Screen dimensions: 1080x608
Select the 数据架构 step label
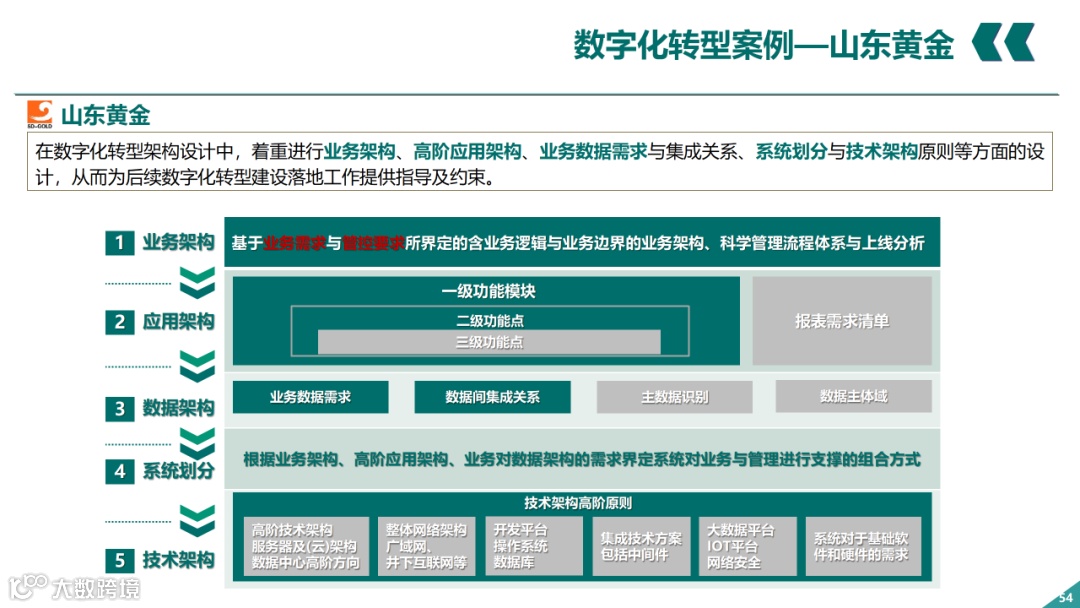pos(178,408)
